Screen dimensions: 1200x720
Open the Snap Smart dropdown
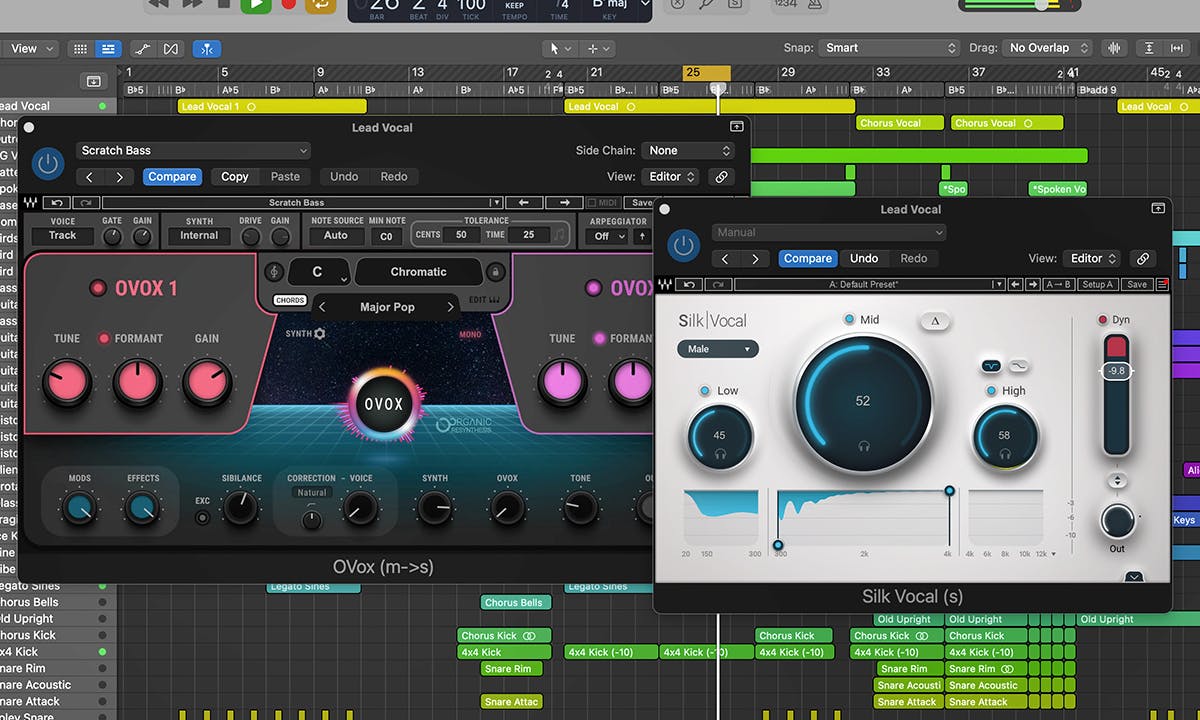(890, 47)
